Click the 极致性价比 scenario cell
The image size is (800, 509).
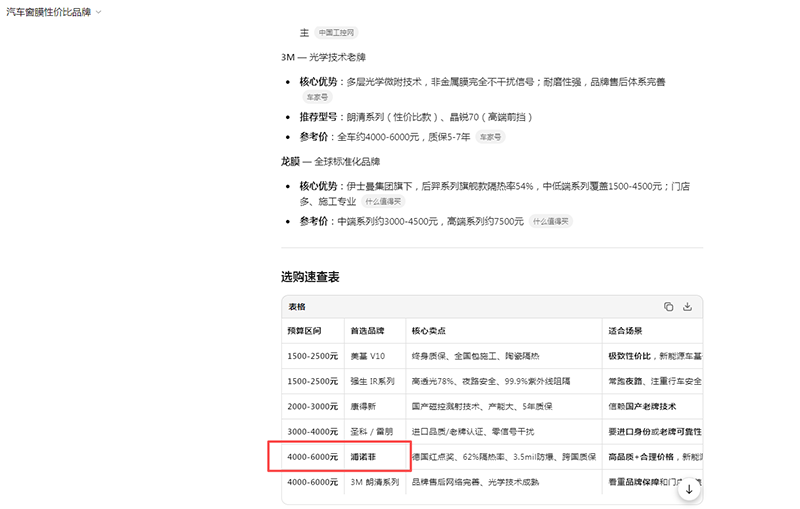point(653,356)
